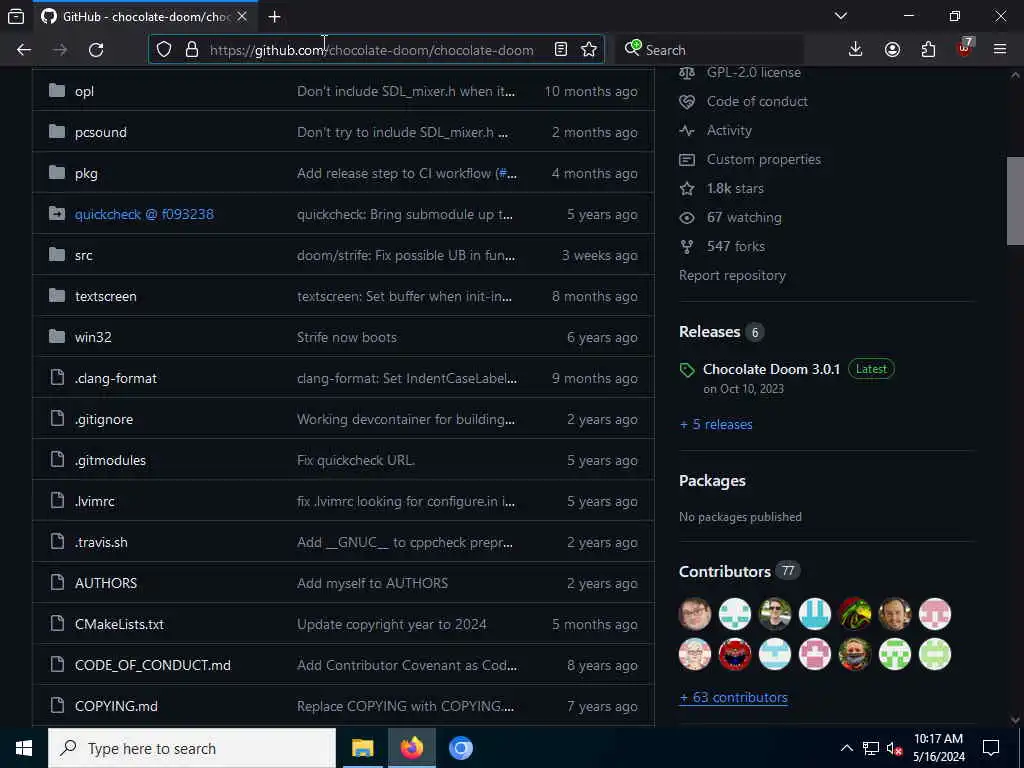
Task: Open commit 'Fix quickcheck URL.'
Action: pyautogui.click(x=356, y=460)
